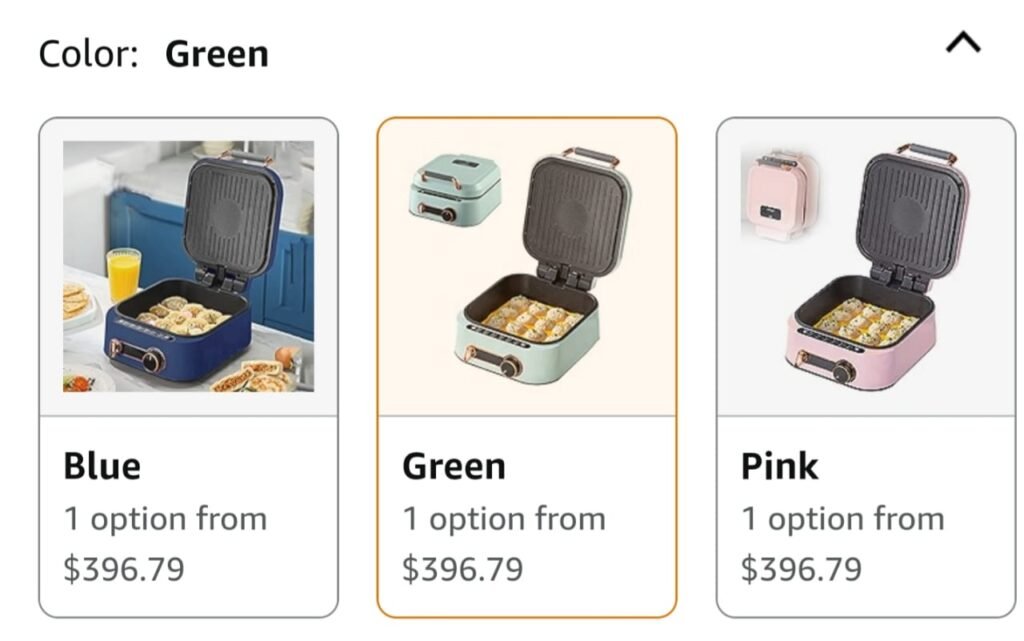Click the pink grill product image
The height and width of the screenshot is (641, 1024).
866,266
